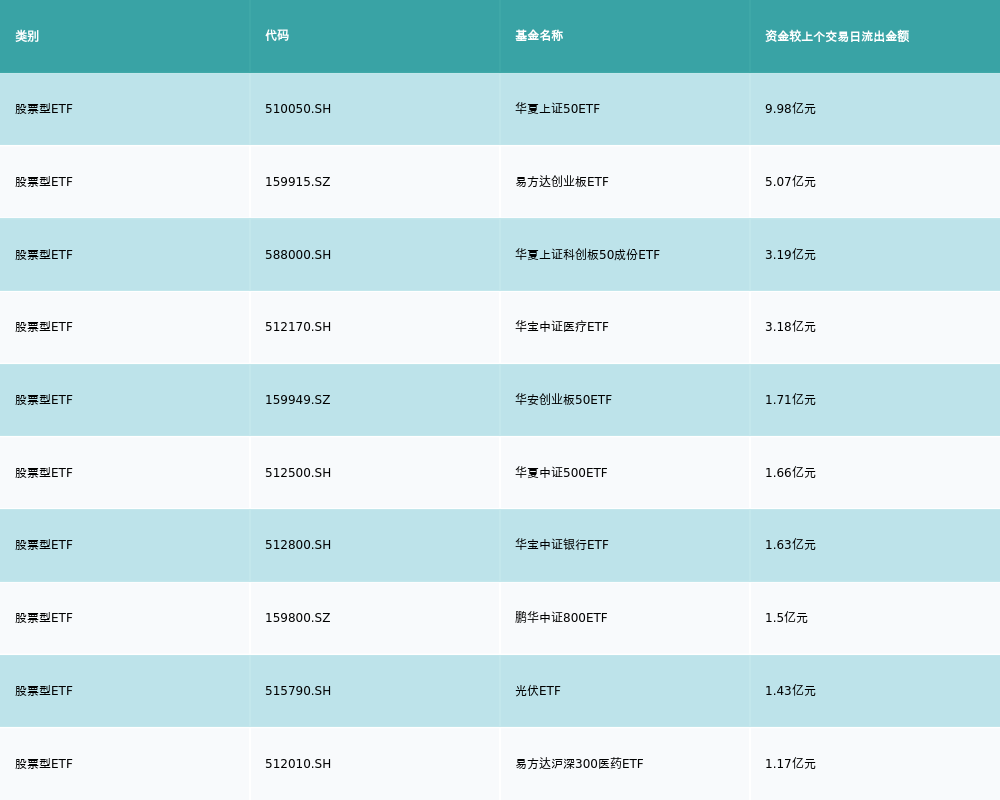Select fund name 易方达创业板ETF
Screen dimensions: 1000x800
(562, 182)
